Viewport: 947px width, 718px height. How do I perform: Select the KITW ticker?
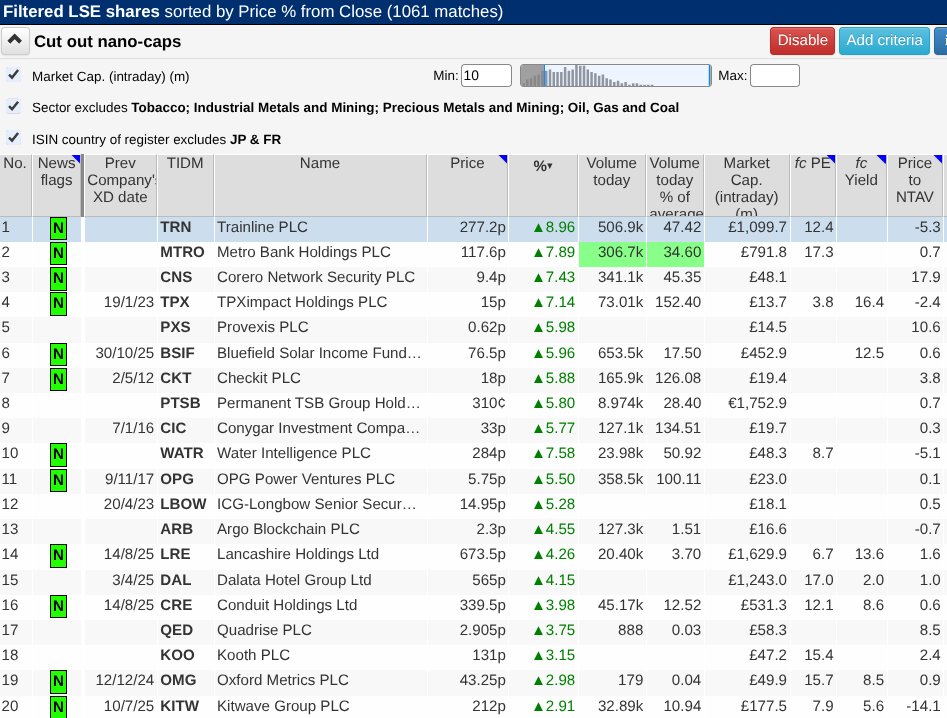tap(179, 706)
